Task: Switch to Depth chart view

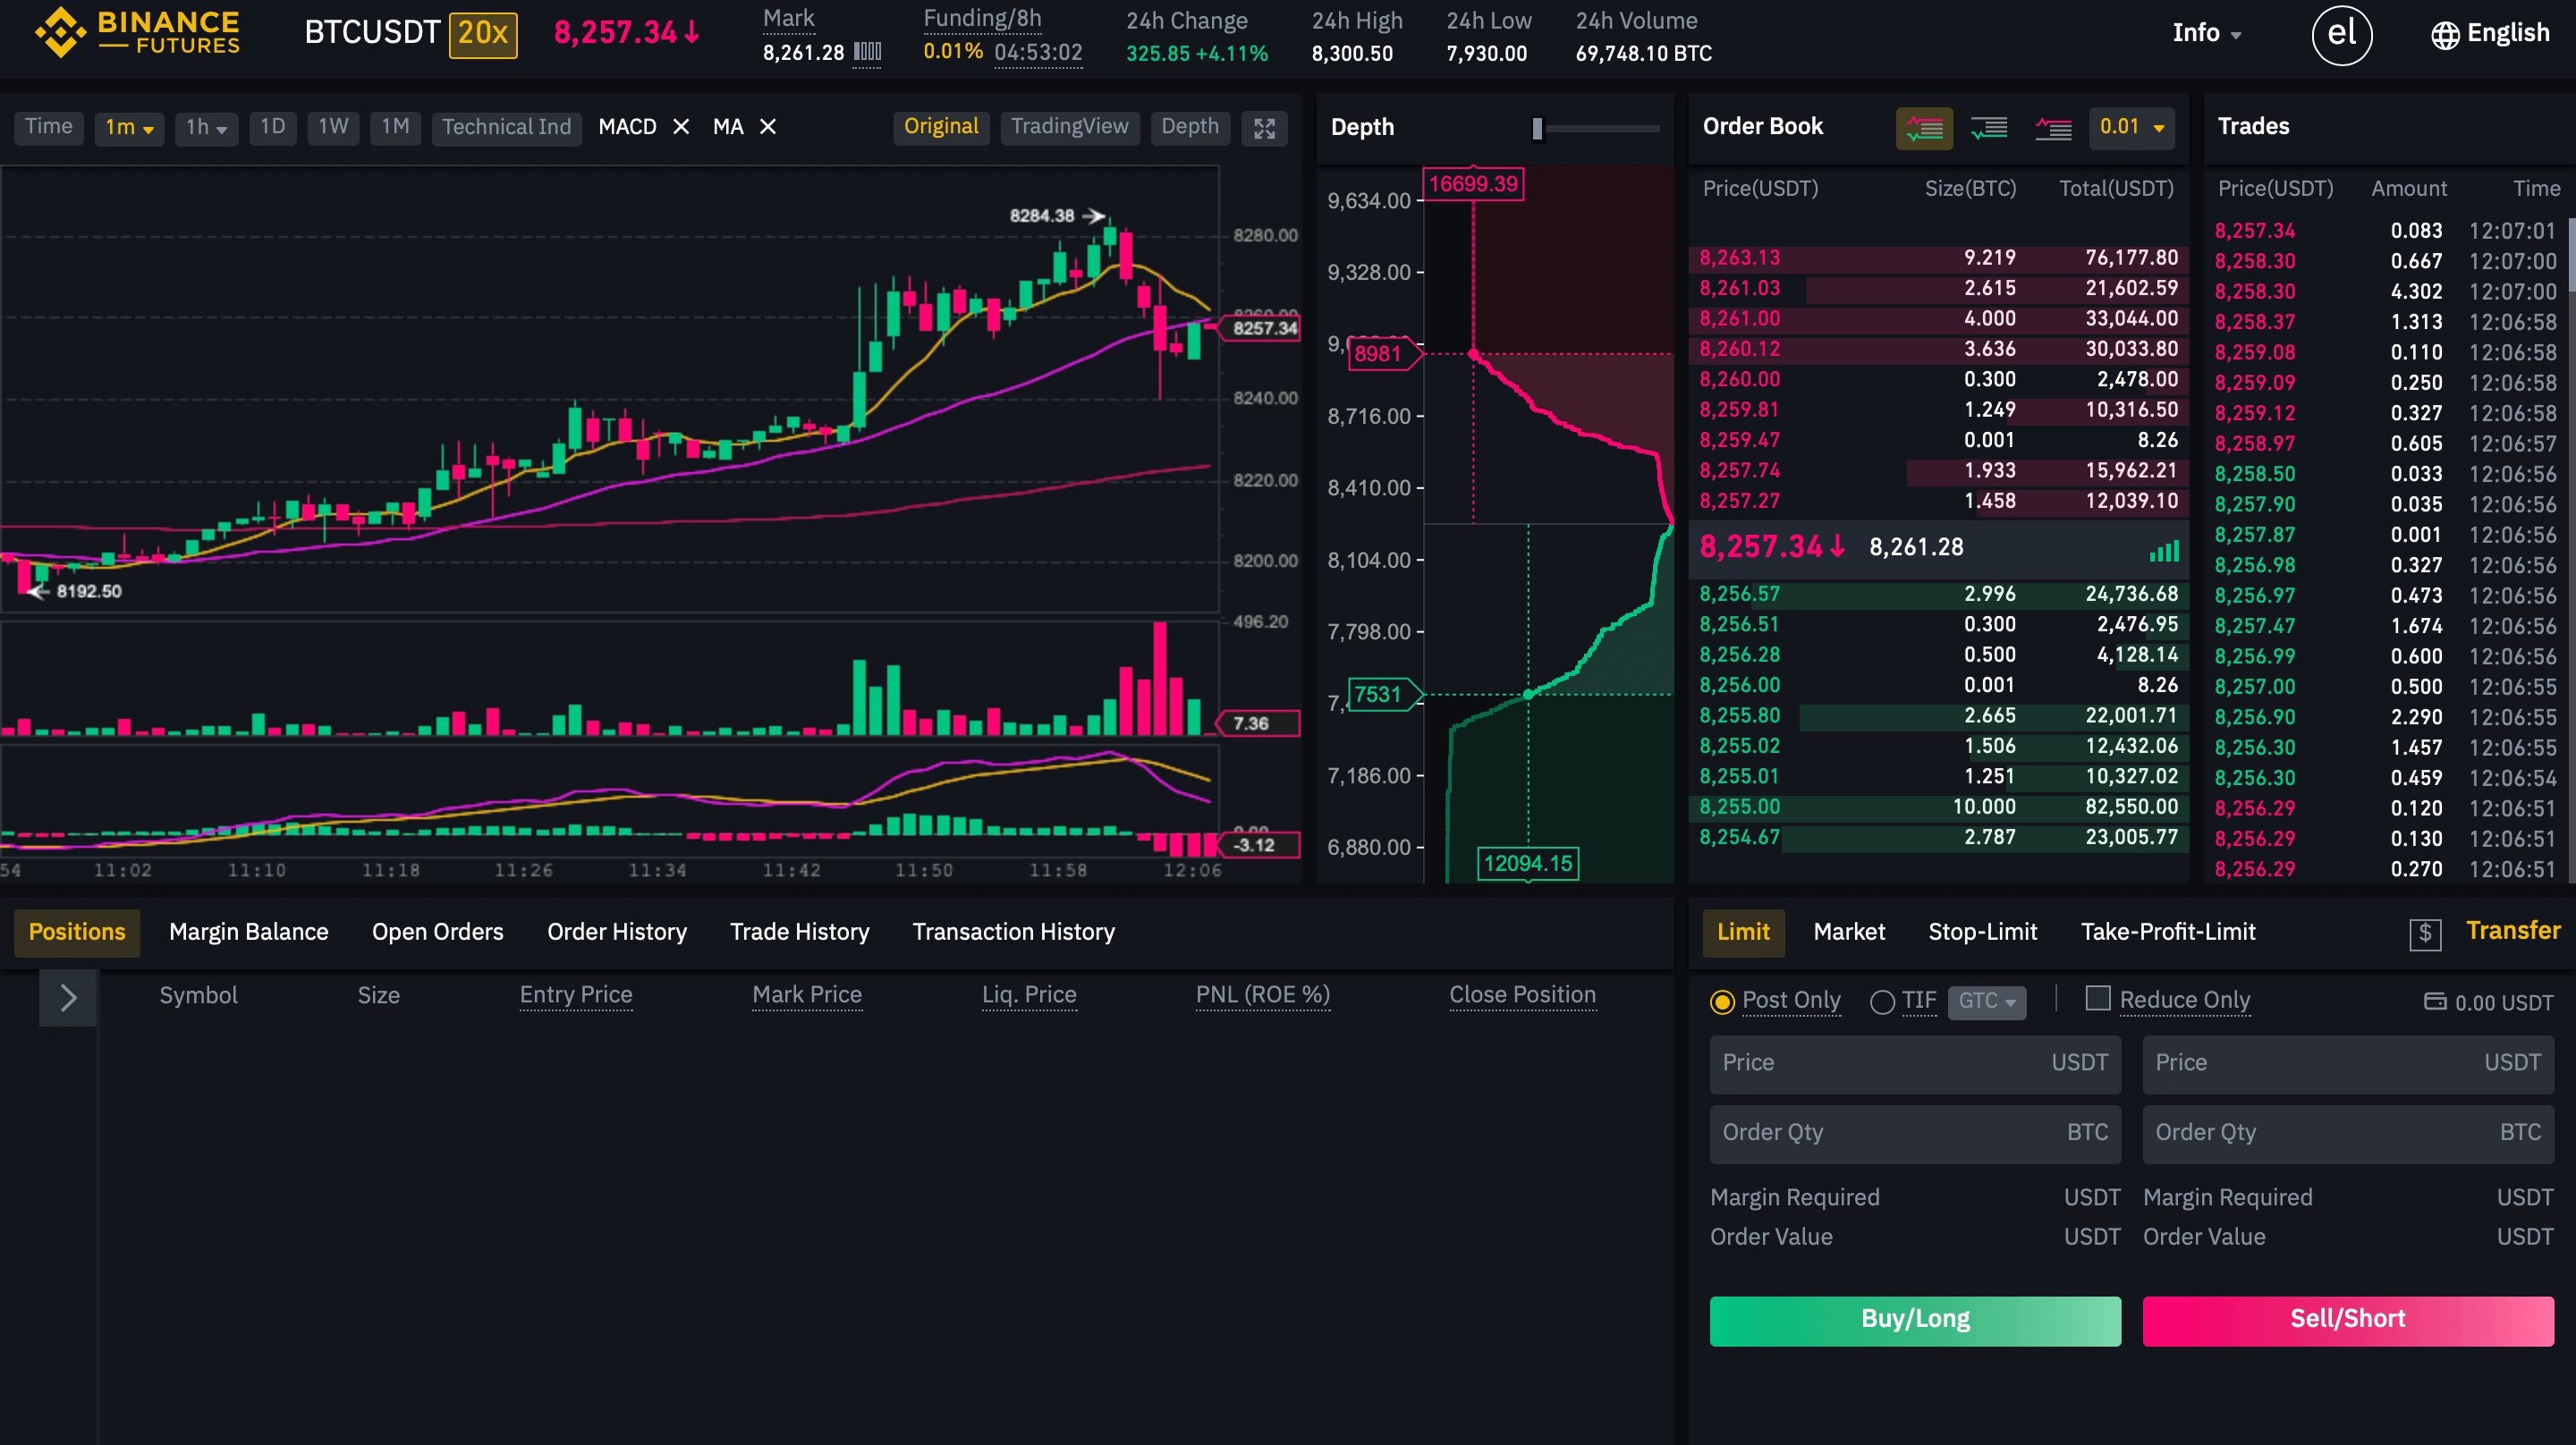Action: coord(1189,127)
